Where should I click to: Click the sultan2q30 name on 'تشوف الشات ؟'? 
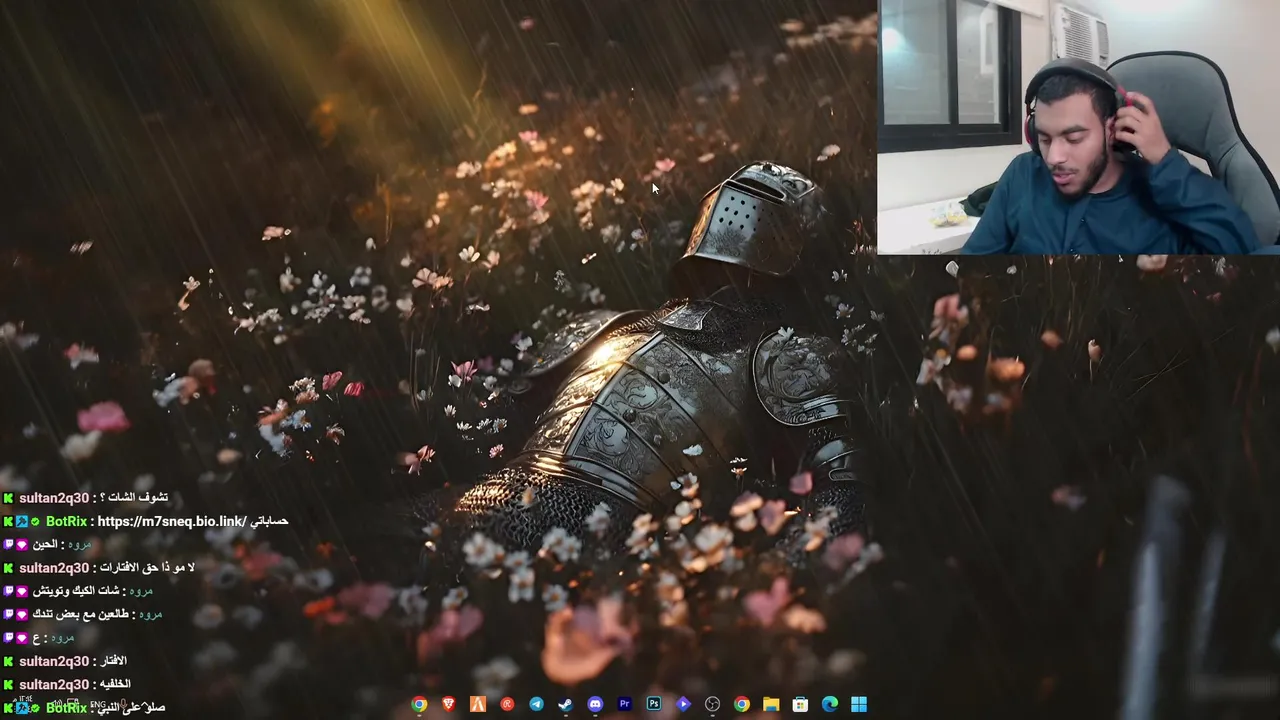53,498
